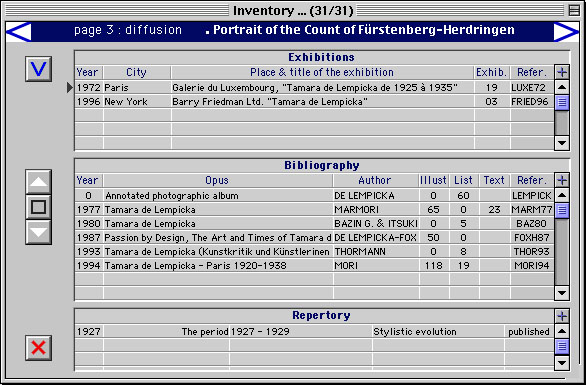Click the 1927 repertory year cell

[89, 332]
